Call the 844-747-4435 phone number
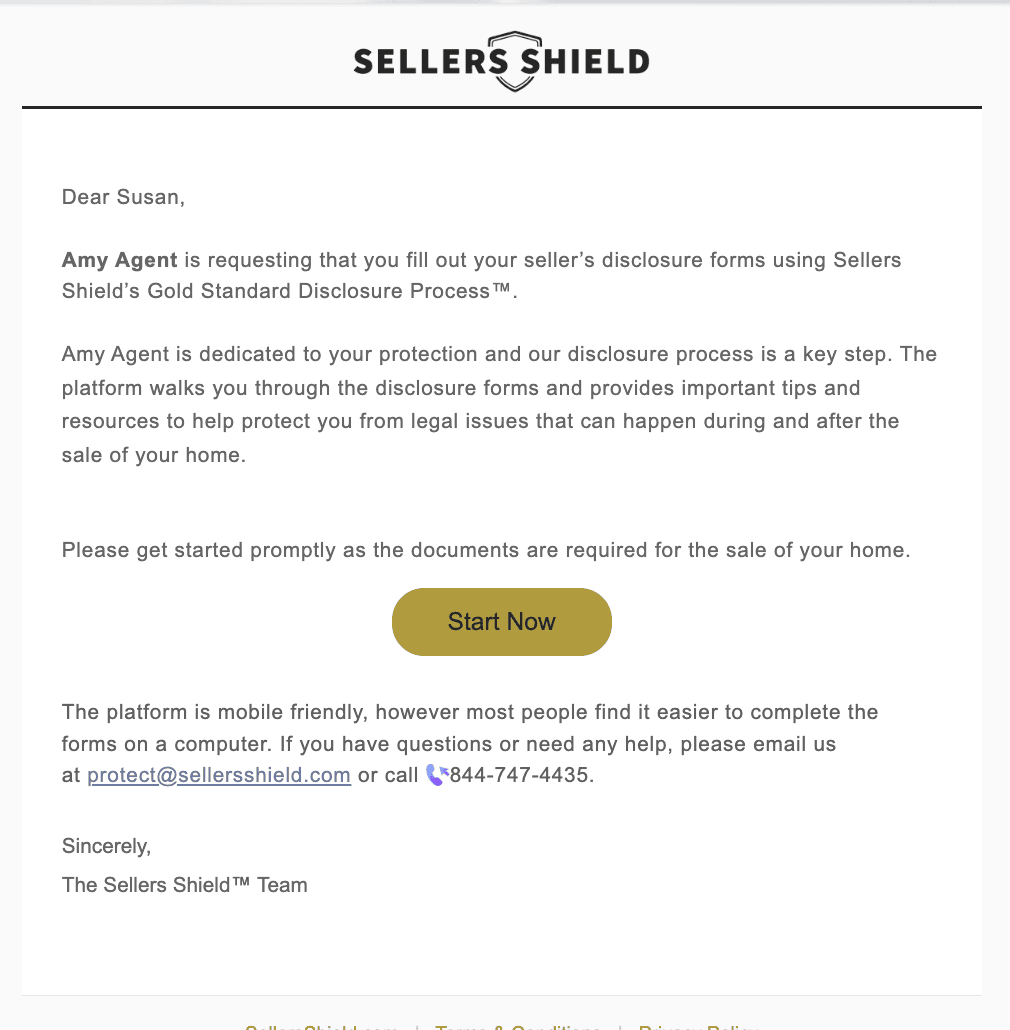 pyautogui.click(x=519, y=775)
